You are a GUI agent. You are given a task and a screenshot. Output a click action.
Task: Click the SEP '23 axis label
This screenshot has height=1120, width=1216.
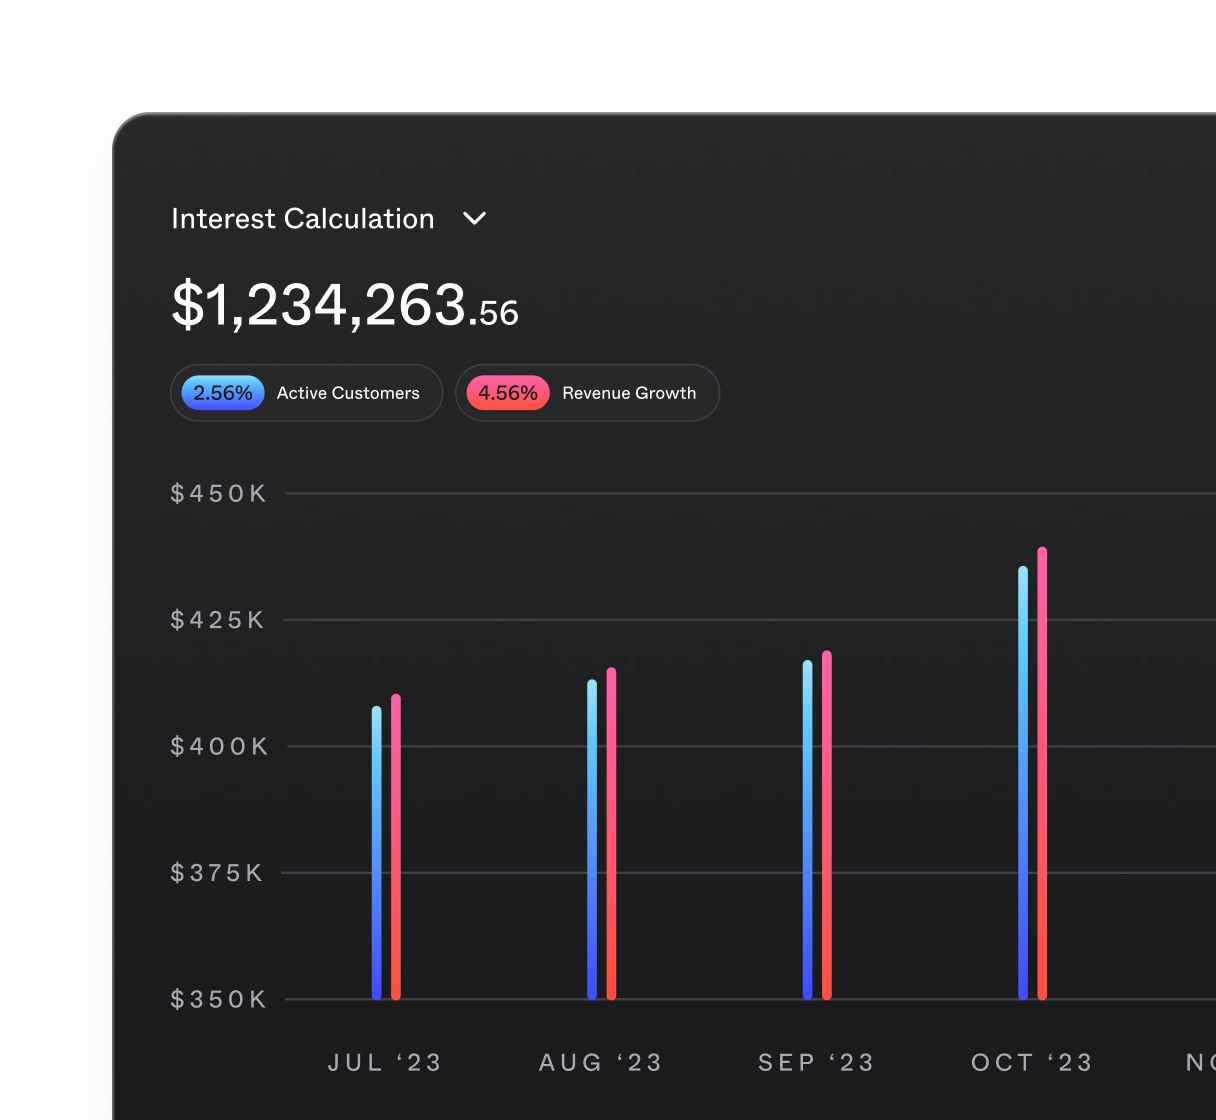tap(816, 1062)
